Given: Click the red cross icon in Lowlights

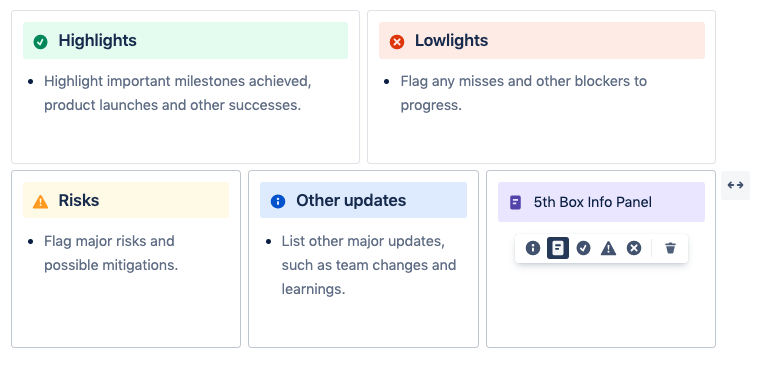Looking at the screenshot, I should click(397, 42).
